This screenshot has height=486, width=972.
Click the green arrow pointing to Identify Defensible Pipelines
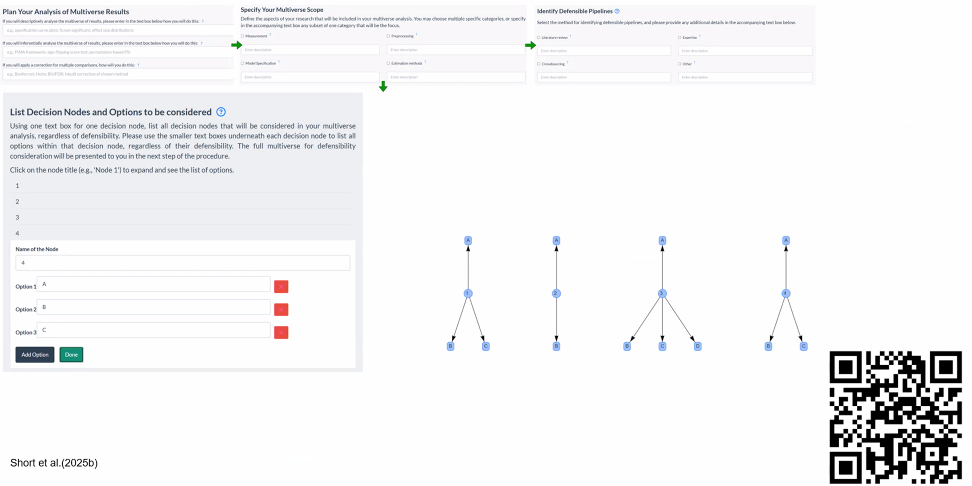(530, 45)
